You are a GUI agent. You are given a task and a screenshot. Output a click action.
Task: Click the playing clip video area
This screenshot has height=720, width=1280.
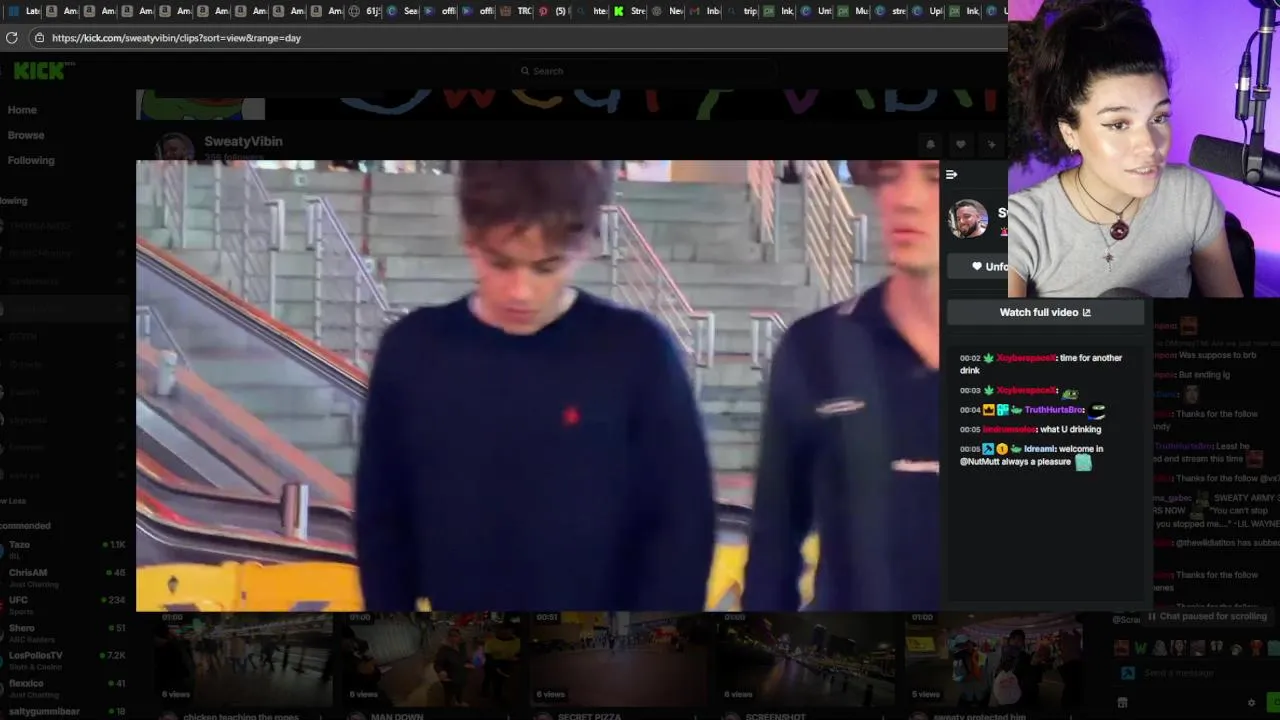coord(537,385)
